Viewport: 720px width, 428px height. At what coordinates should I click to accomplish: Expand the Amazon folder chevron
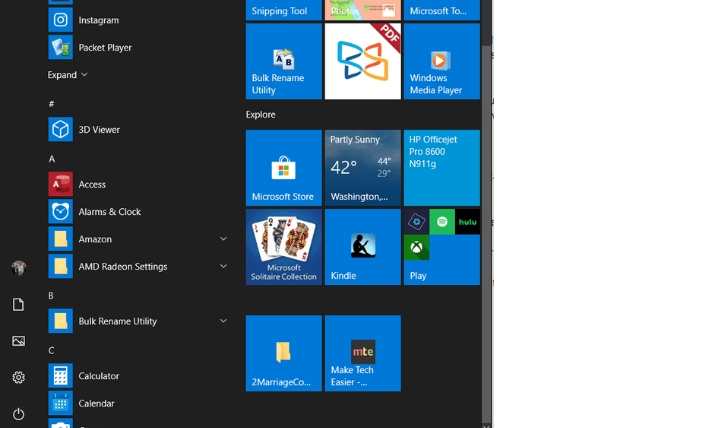click(223, 239)
